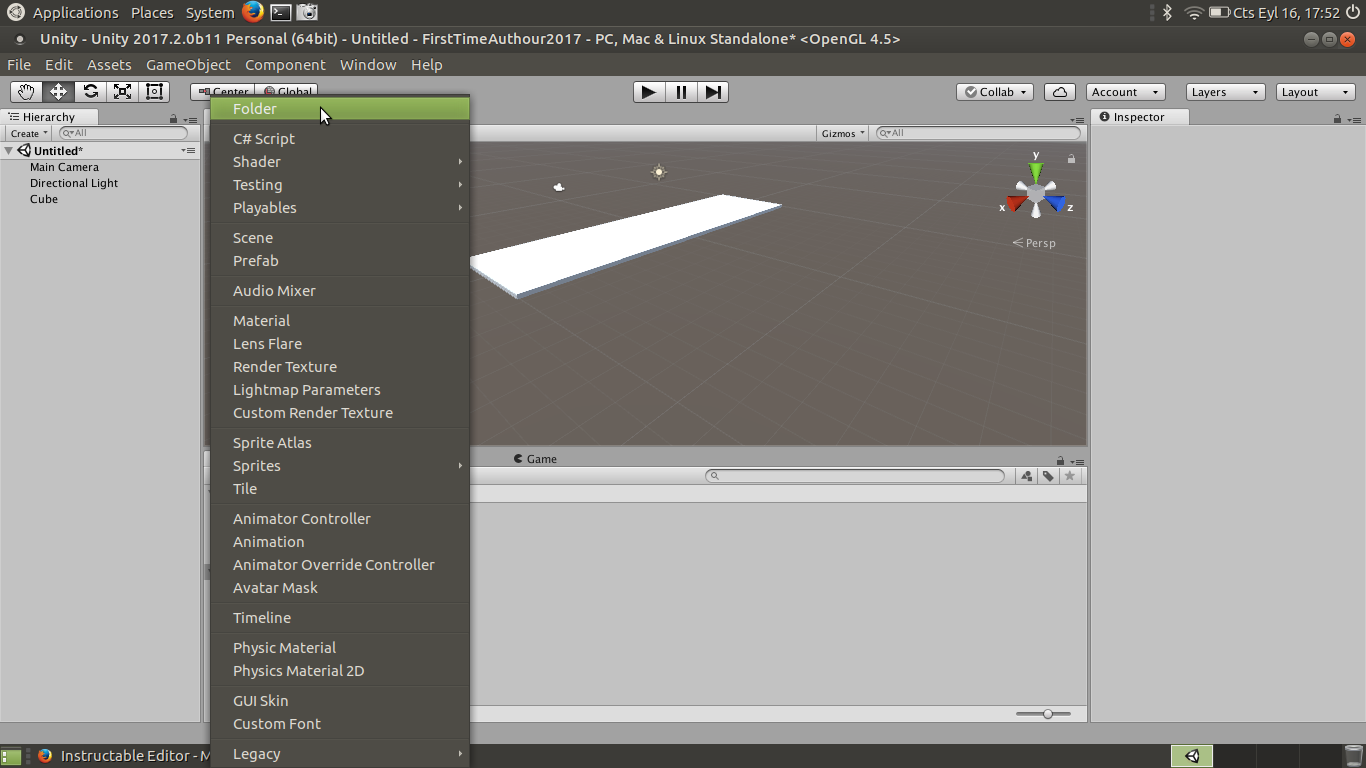Open the Layout dropdown
The image size is (1366, 768).
tap(1316, 92)
